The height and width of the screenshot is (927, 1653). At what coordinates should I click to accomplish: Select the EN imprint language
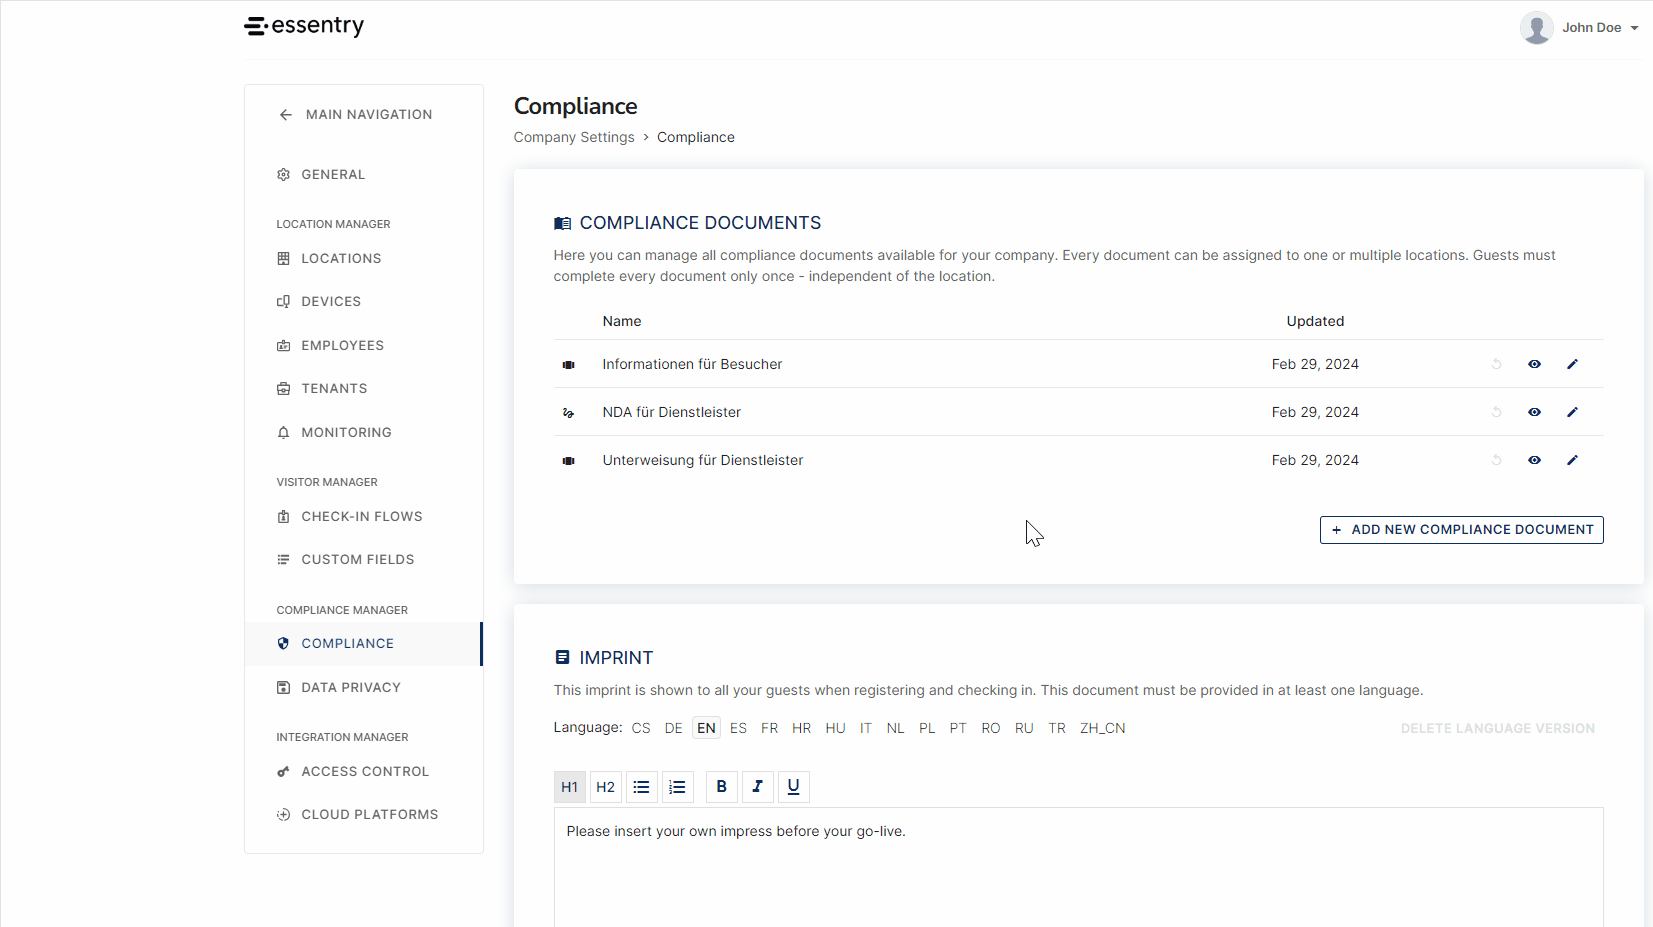(706, 729)
